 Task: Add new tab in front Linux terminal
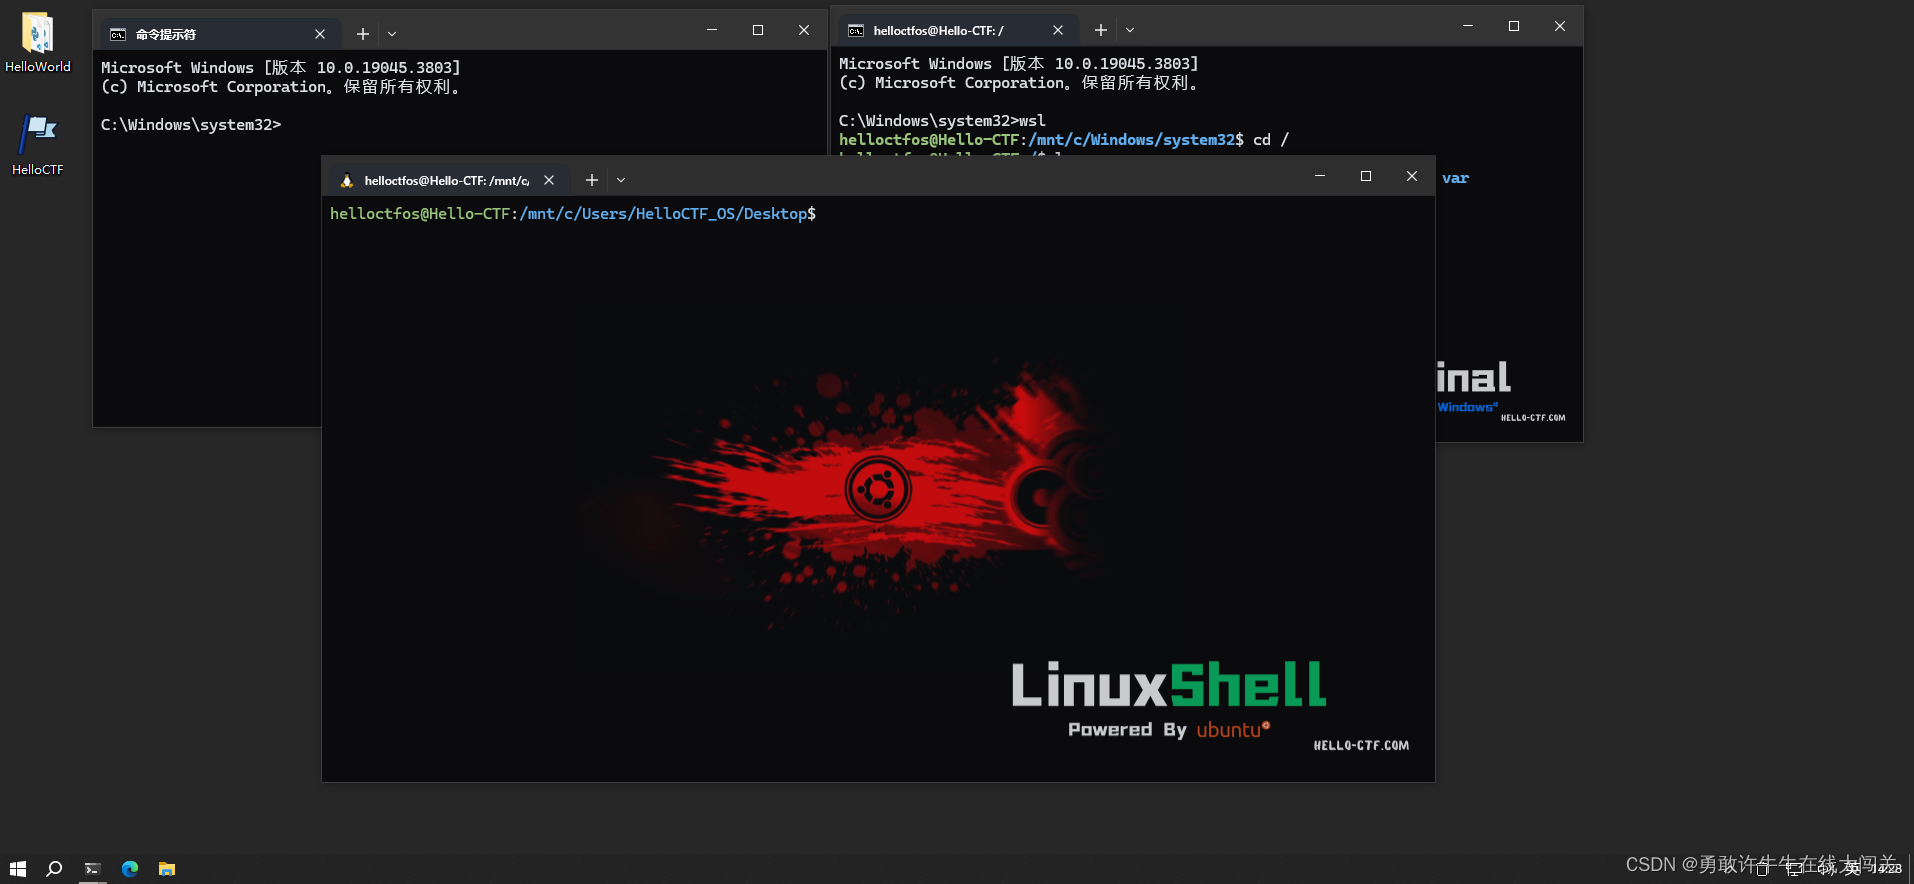(x=592, y=180)
